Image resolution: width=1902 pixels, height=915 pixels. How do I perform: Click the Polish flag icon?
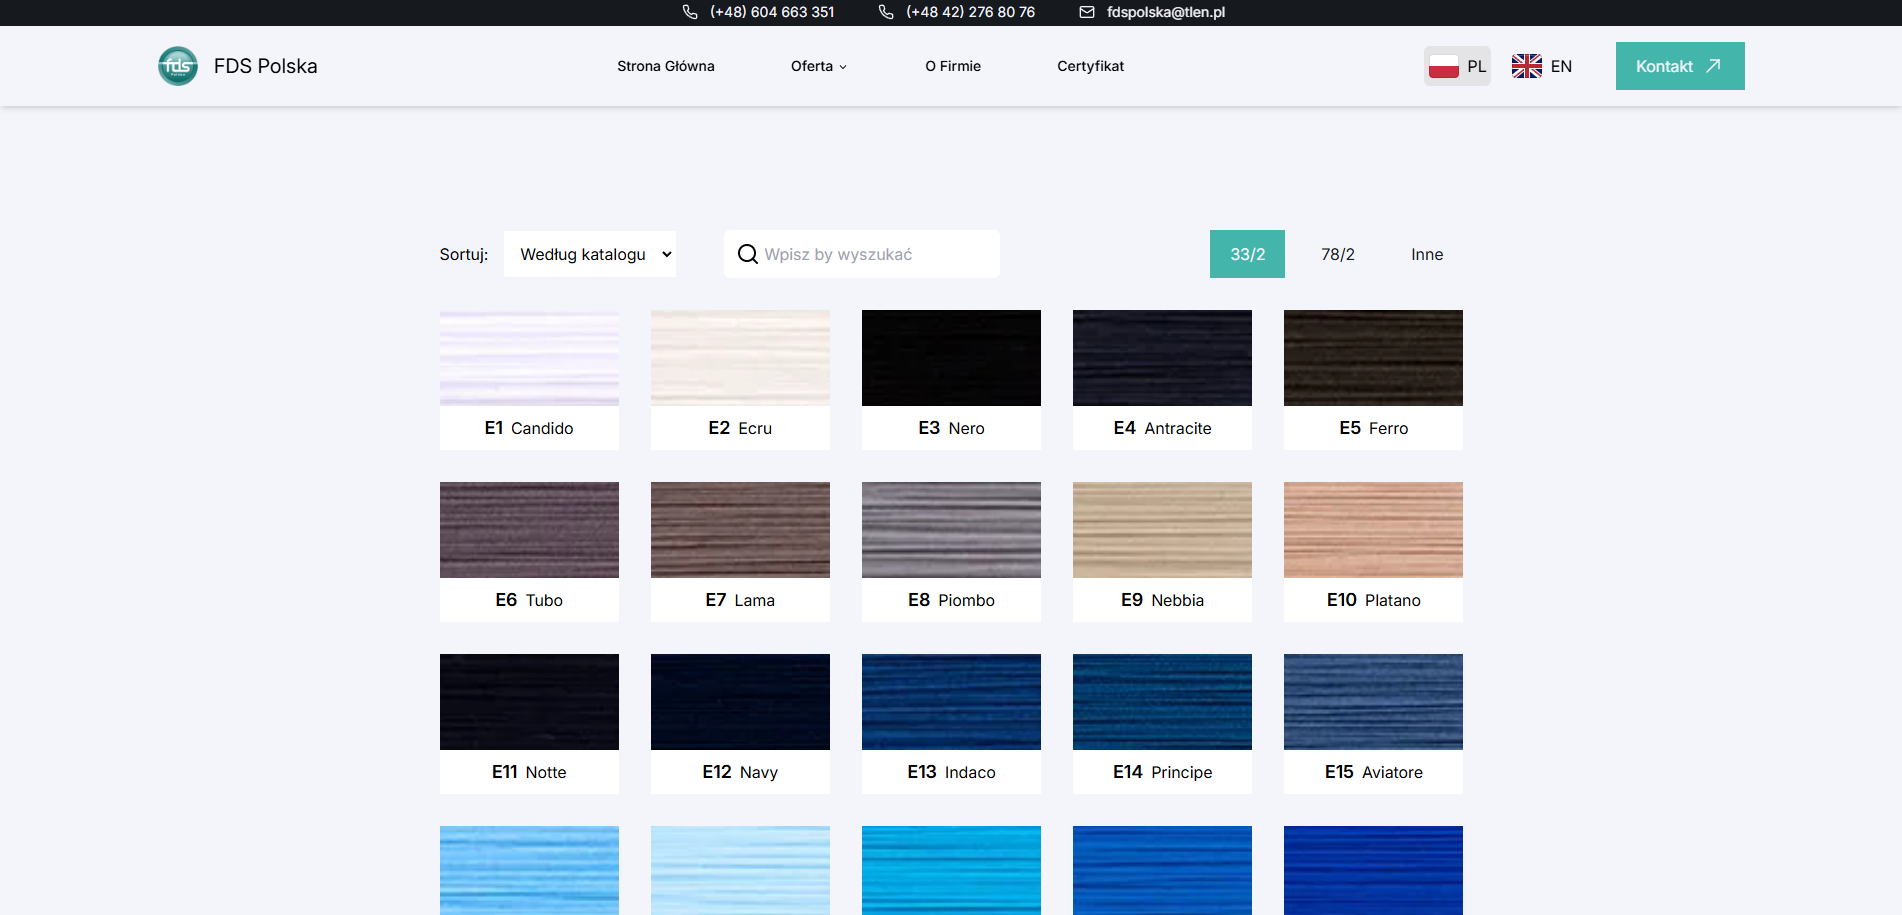click(1444, 66)
